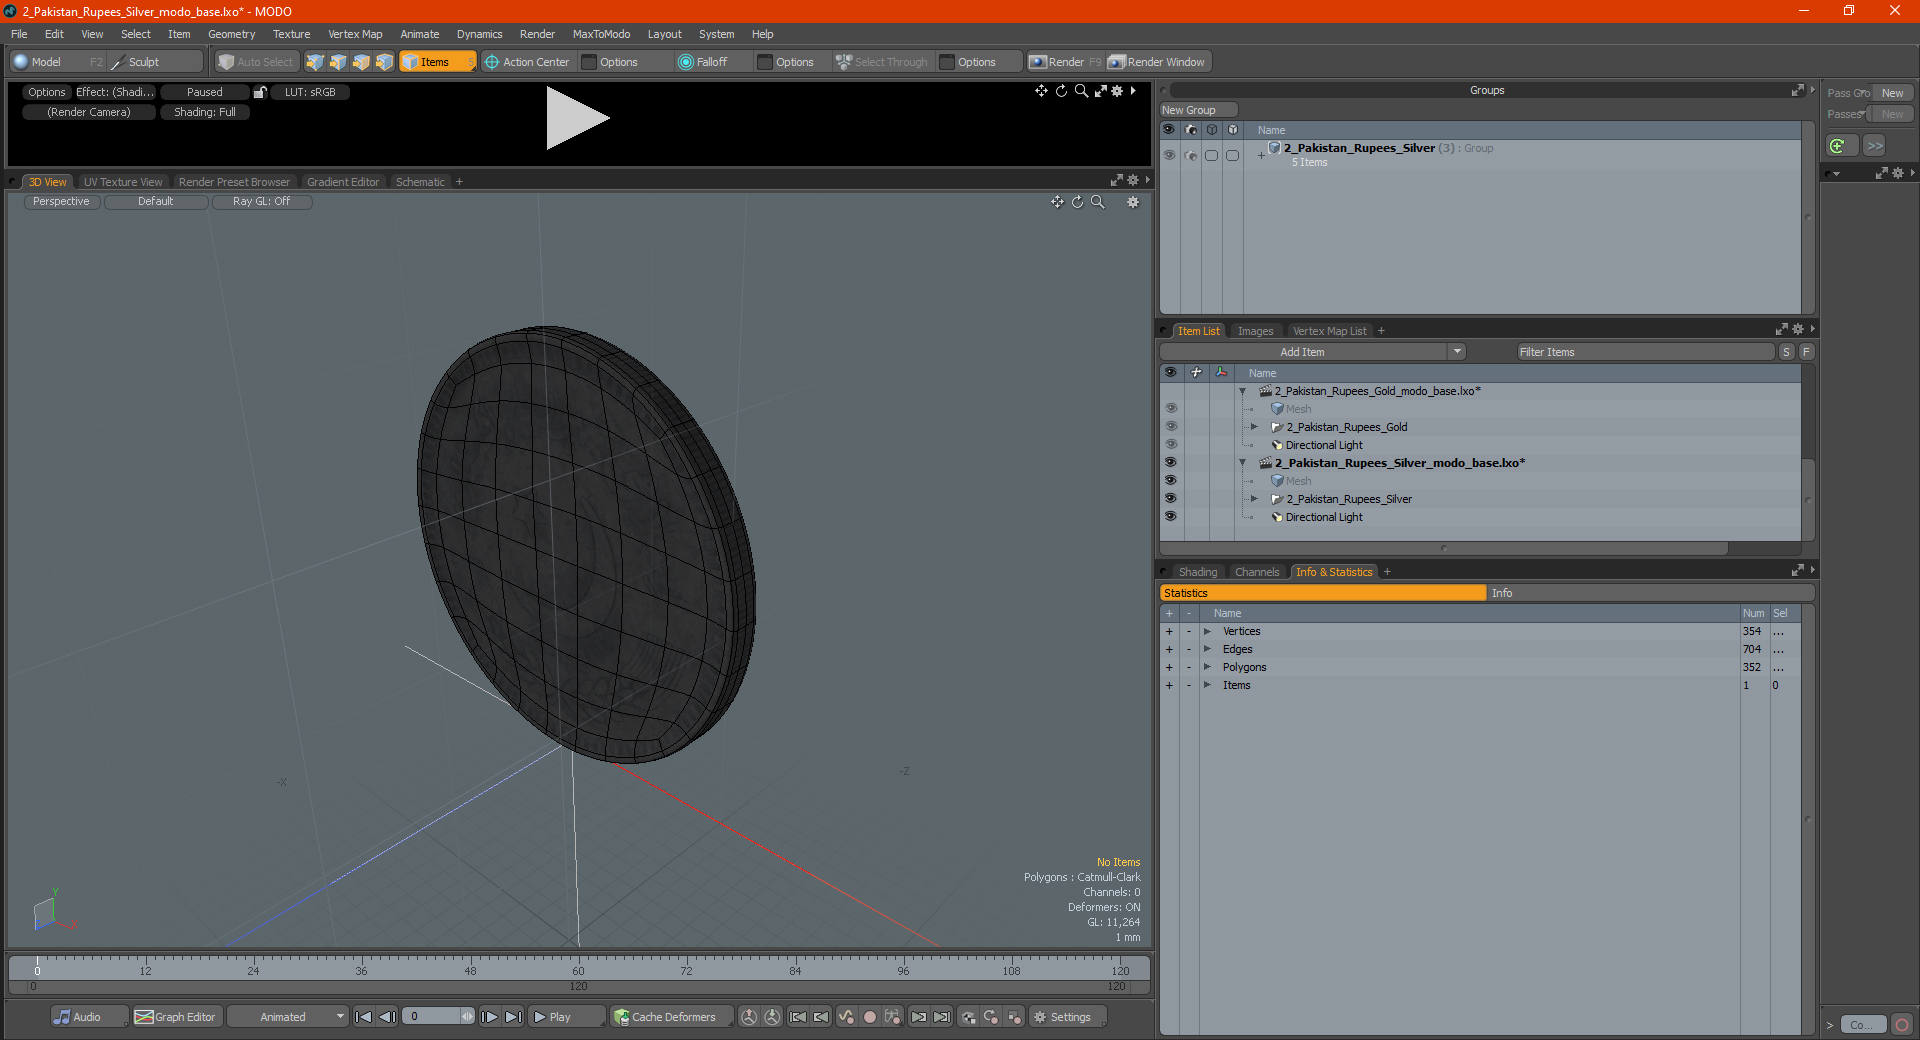Collapse 2_Pakistan_Rupees_Silver_modo_base.lxo scene tree
This screenshot has height=1040, width=1920.
click(1243, 463)
